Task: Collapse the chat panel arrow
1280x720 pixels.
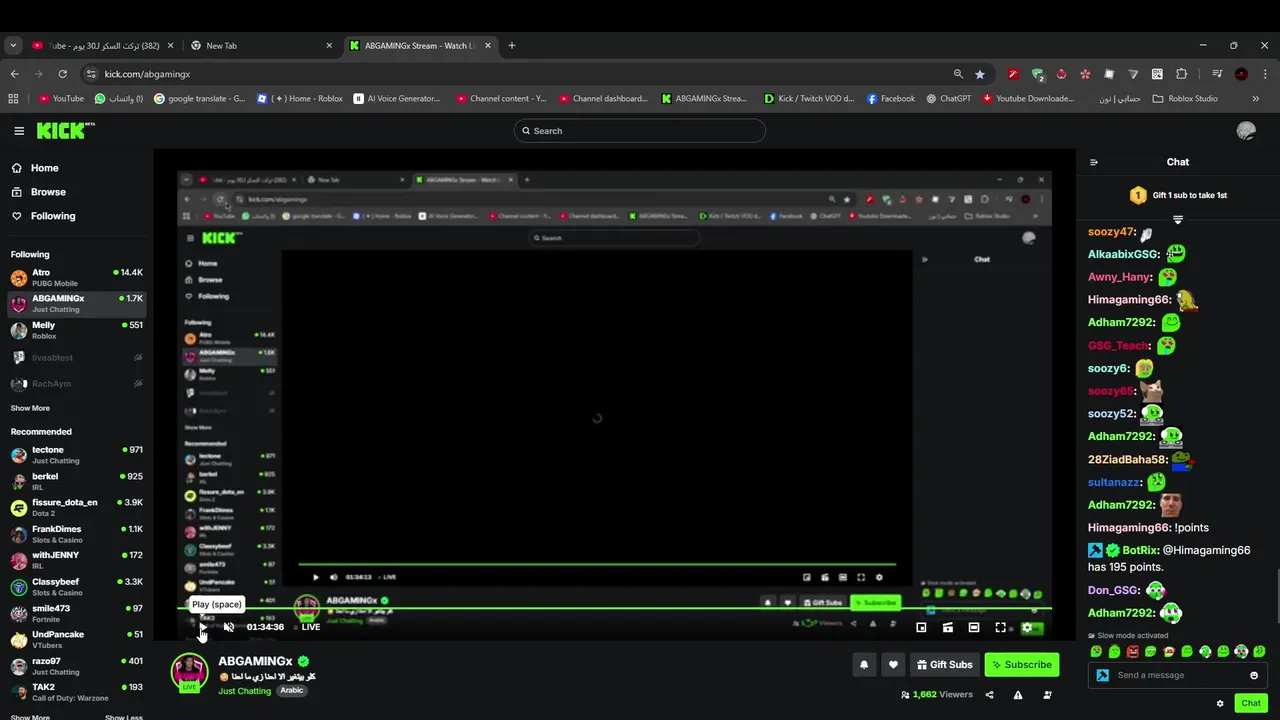Action: [x=1093, y=162]
